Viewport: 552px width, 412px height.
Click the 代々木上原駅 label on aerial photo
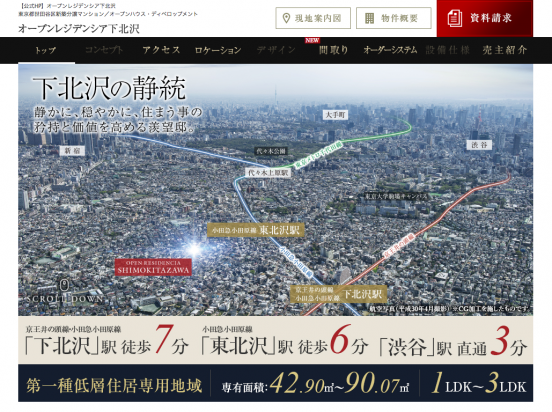click(x=268, y=173)
